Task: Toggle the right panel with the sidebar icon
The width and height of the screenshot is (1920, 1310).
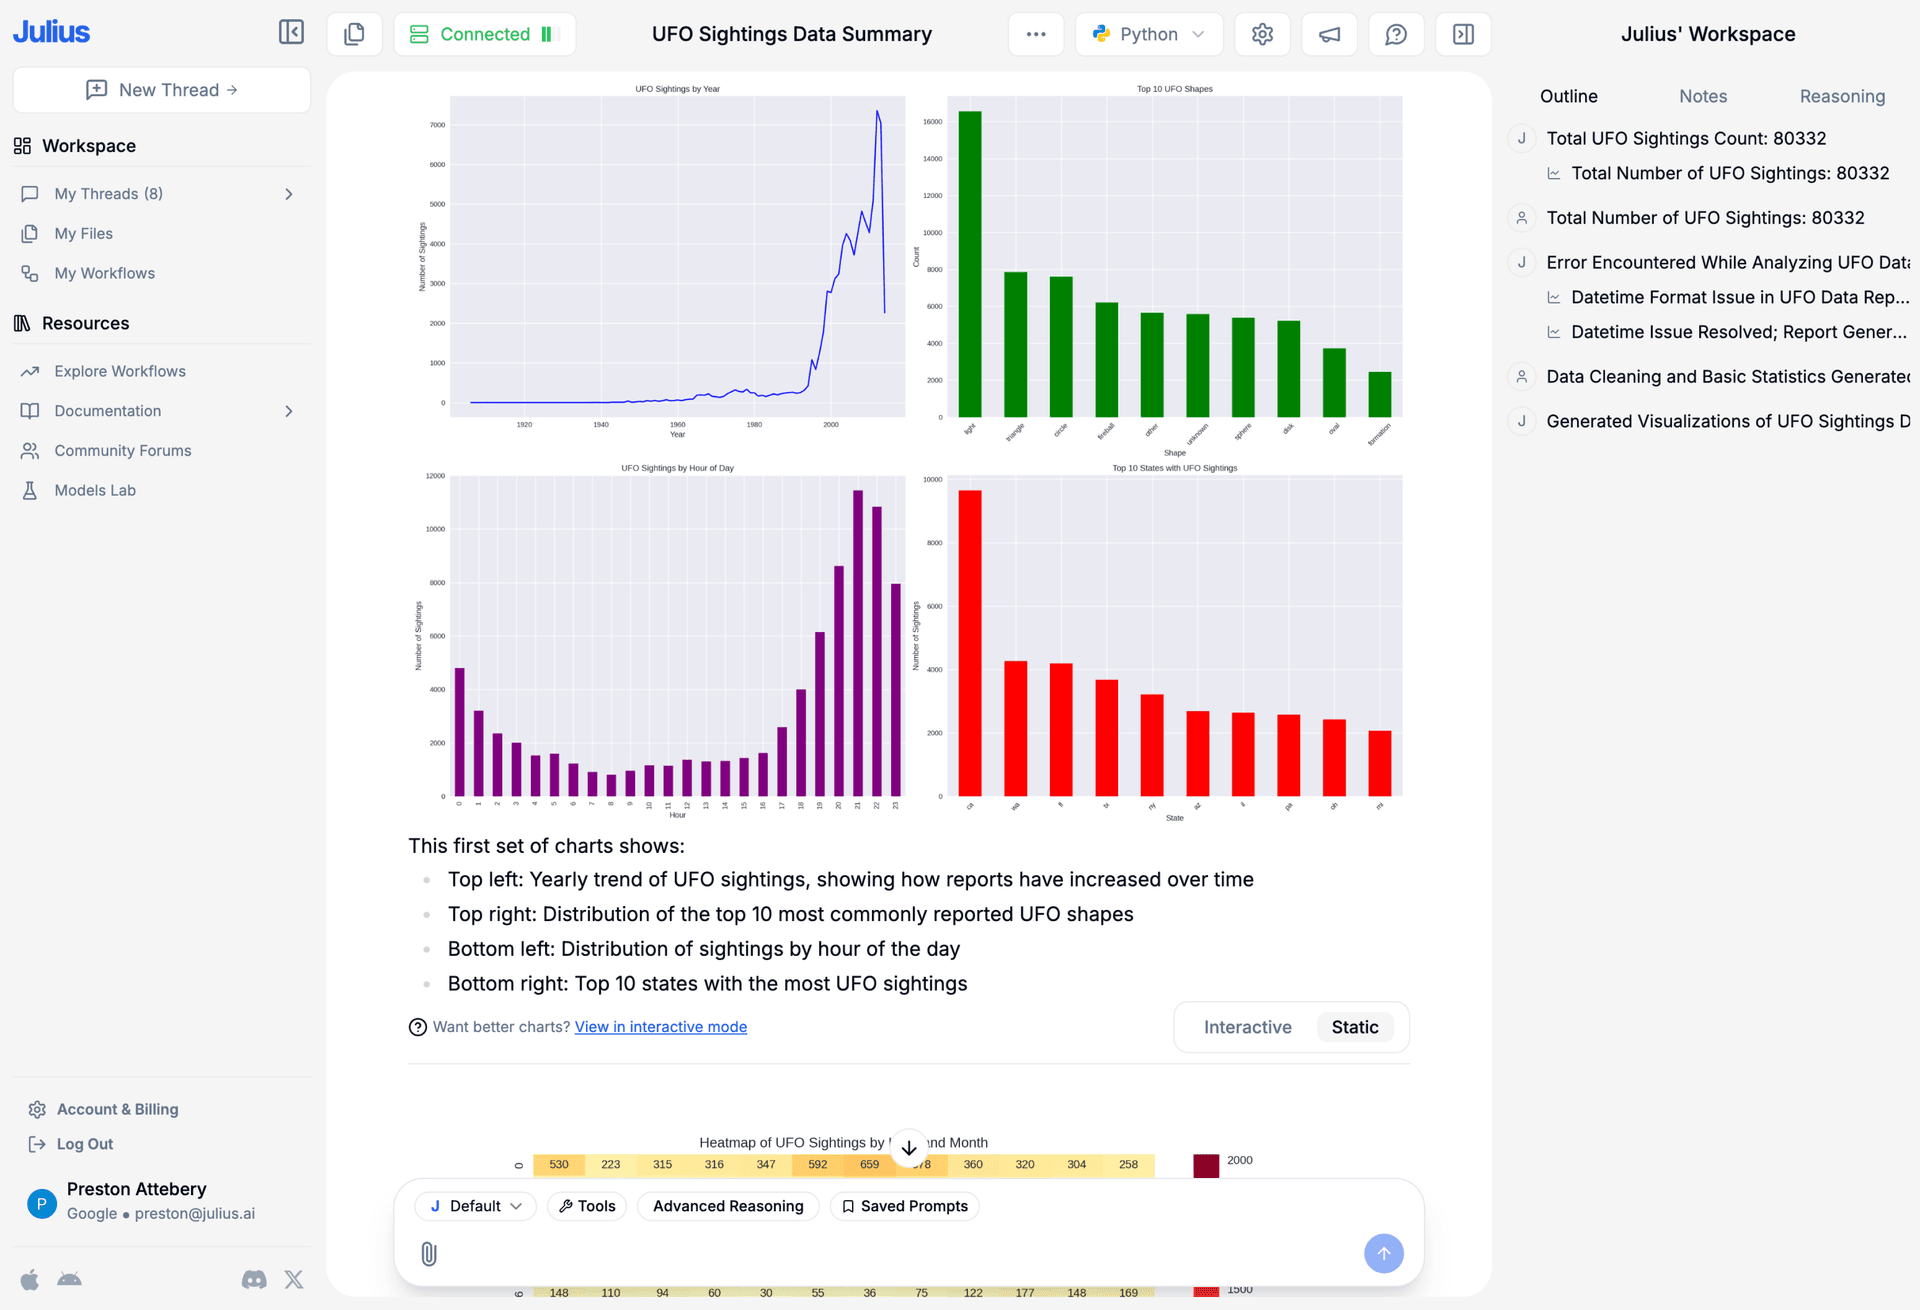Action: click(1462, 33)
